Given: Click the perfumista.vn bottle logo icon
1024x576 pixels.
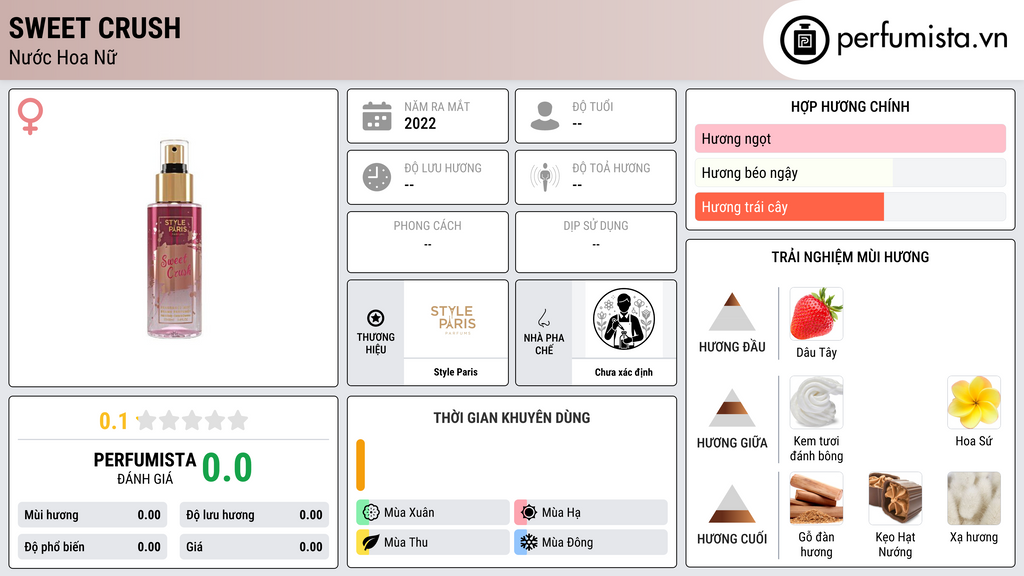Looking at the screenshot, I should point(804,40).
